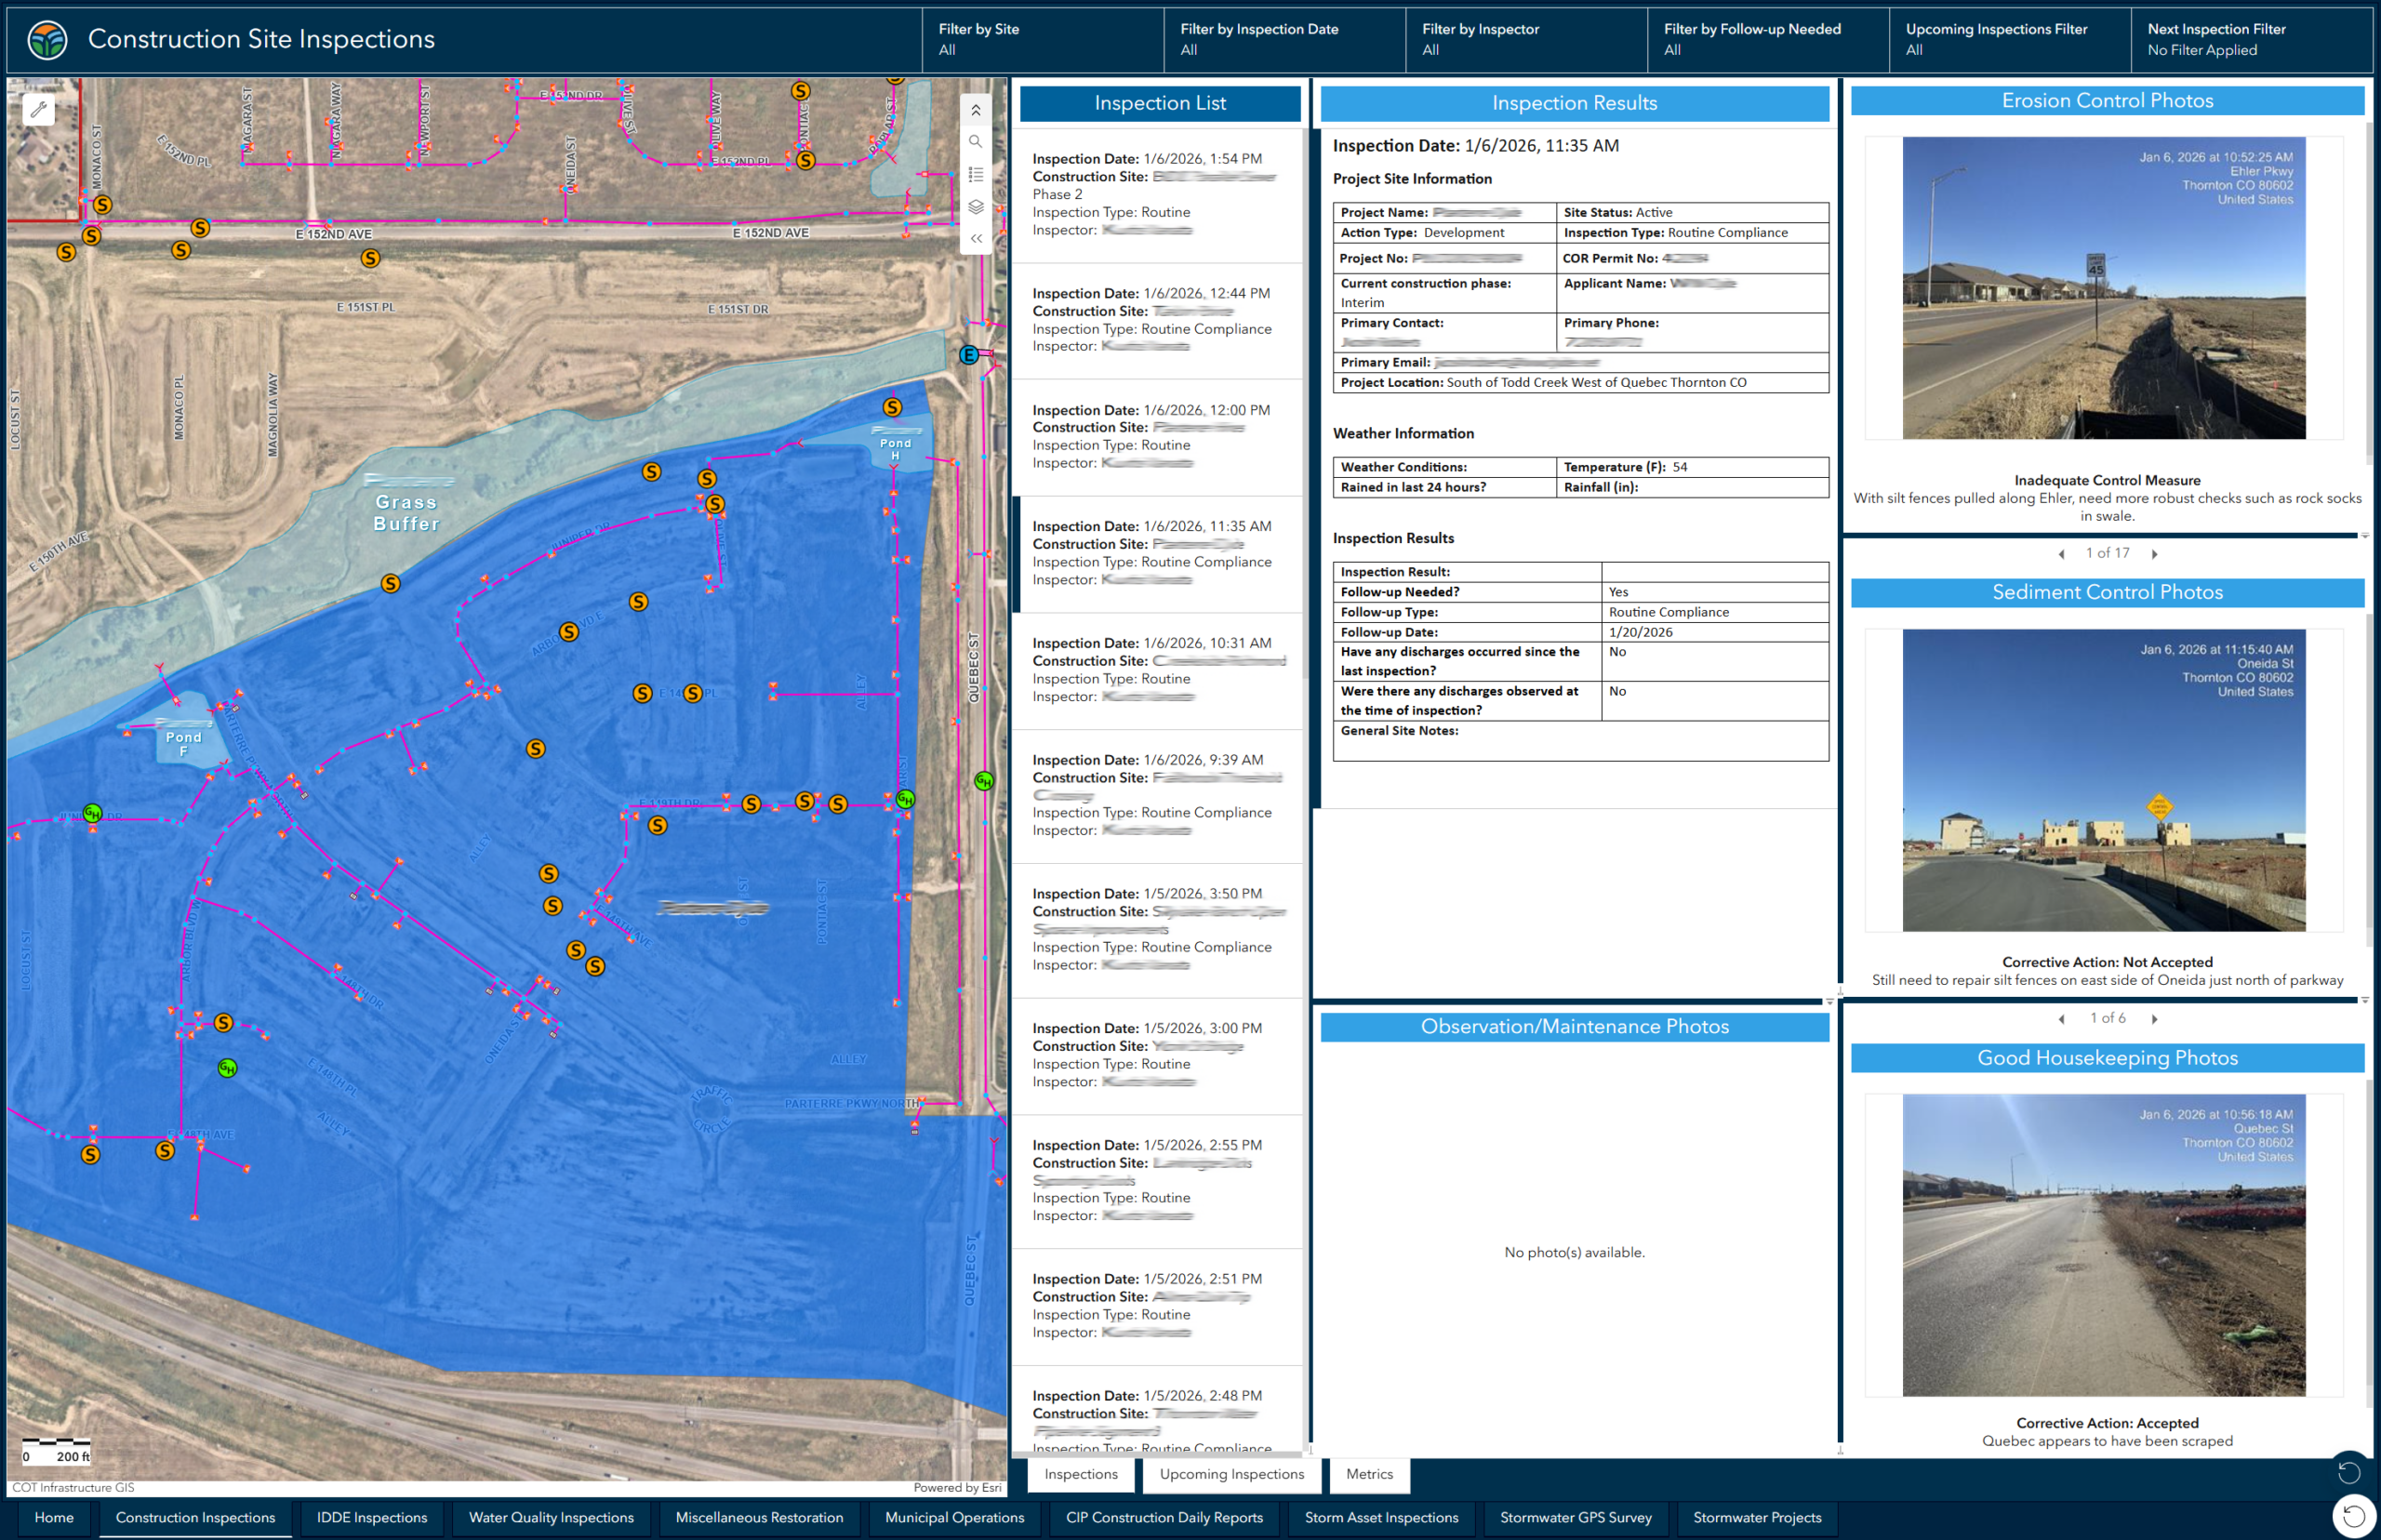Advance to next Erosion Control photo
The height and width of the screenshot is (1540, 2381).
pyautogui.click(x=2155, y=553)
